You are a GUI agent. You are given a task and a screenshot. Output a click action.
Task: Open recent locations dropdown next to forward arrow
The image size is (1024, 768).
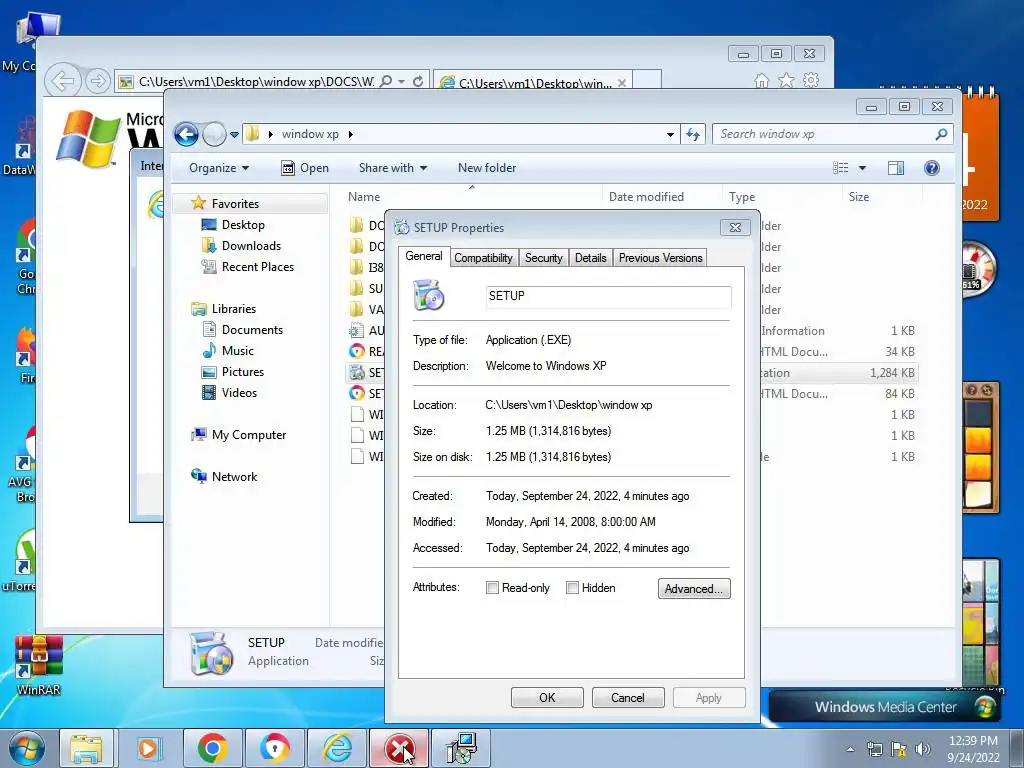234,135
